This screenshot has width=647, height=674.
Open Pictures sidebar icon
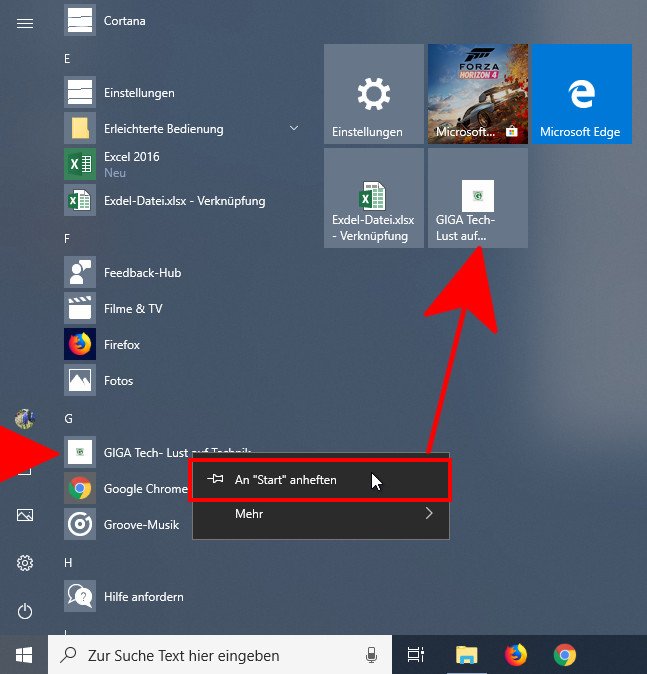click(x=25, y=515)
